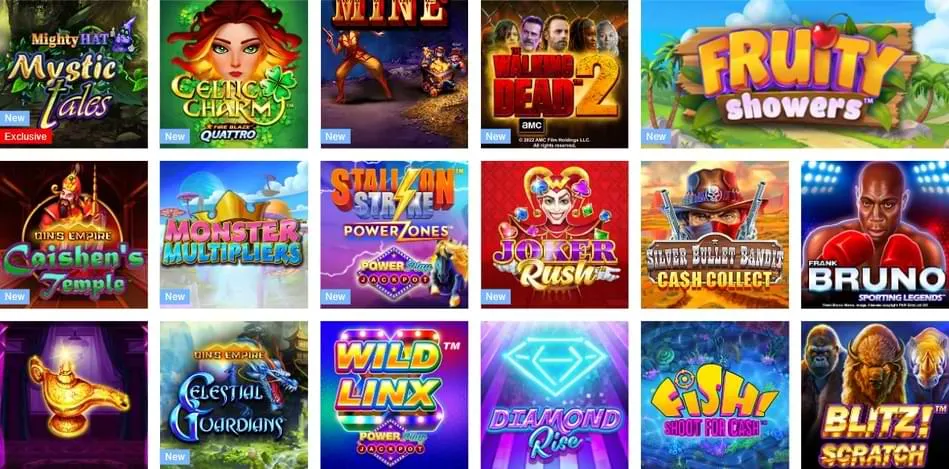Click the New badge on Joker Rush
This screenshot has height=469, width=949.
[496, 297]
